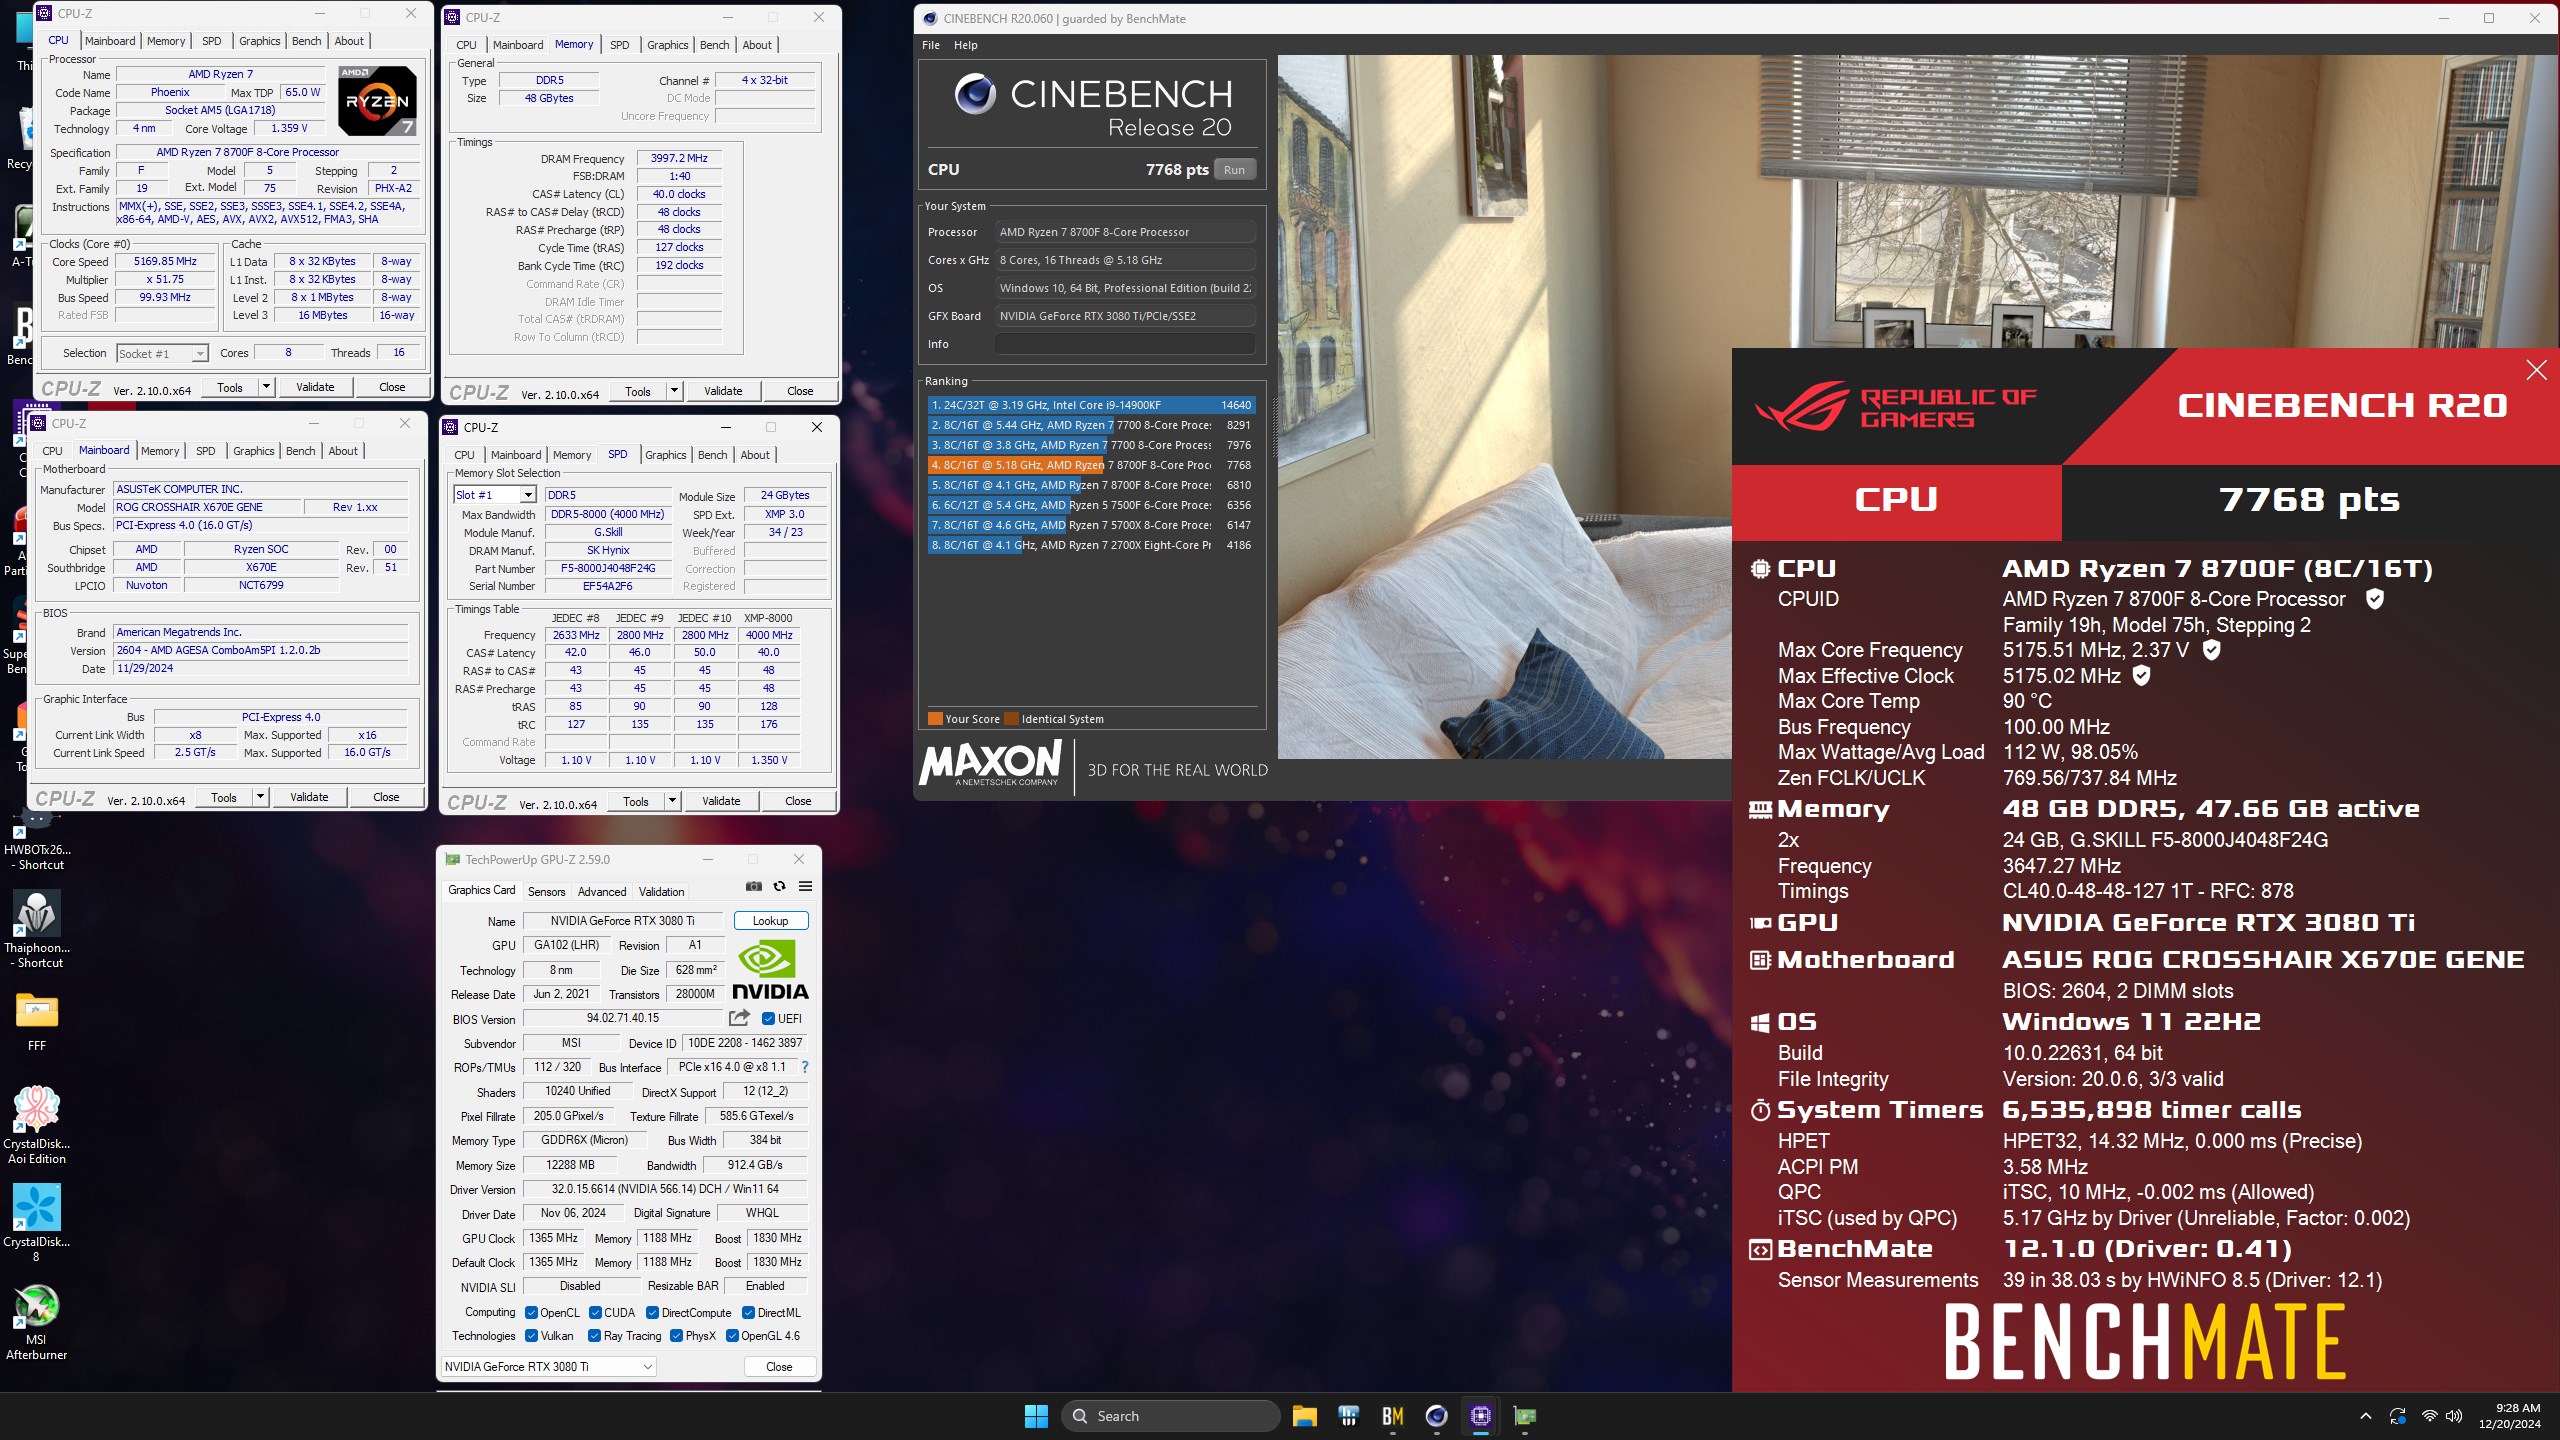2560x1440 pixels.
Task: Toggle OpenGL 4.6 checkbox in GPU-Z
Action: [733, 1336]
